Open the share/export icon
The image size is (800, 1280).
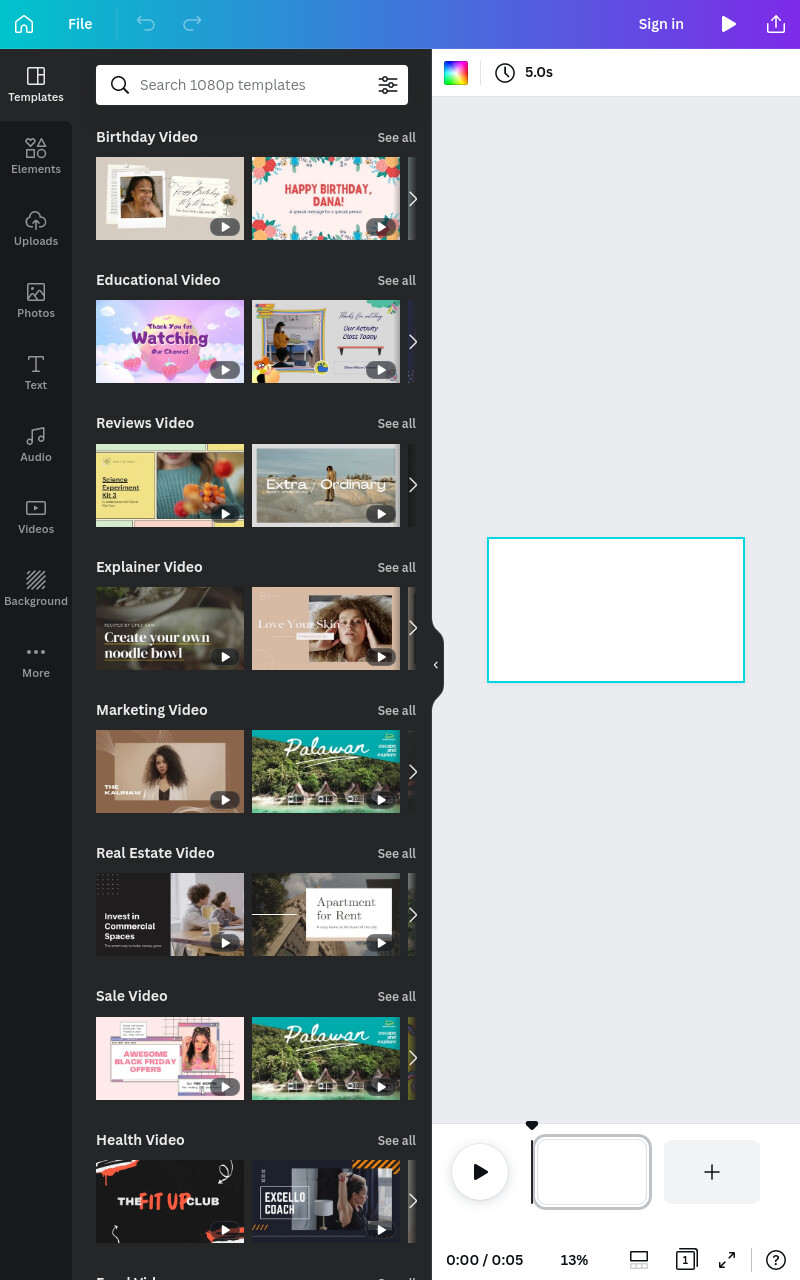(x=776, y=24)
